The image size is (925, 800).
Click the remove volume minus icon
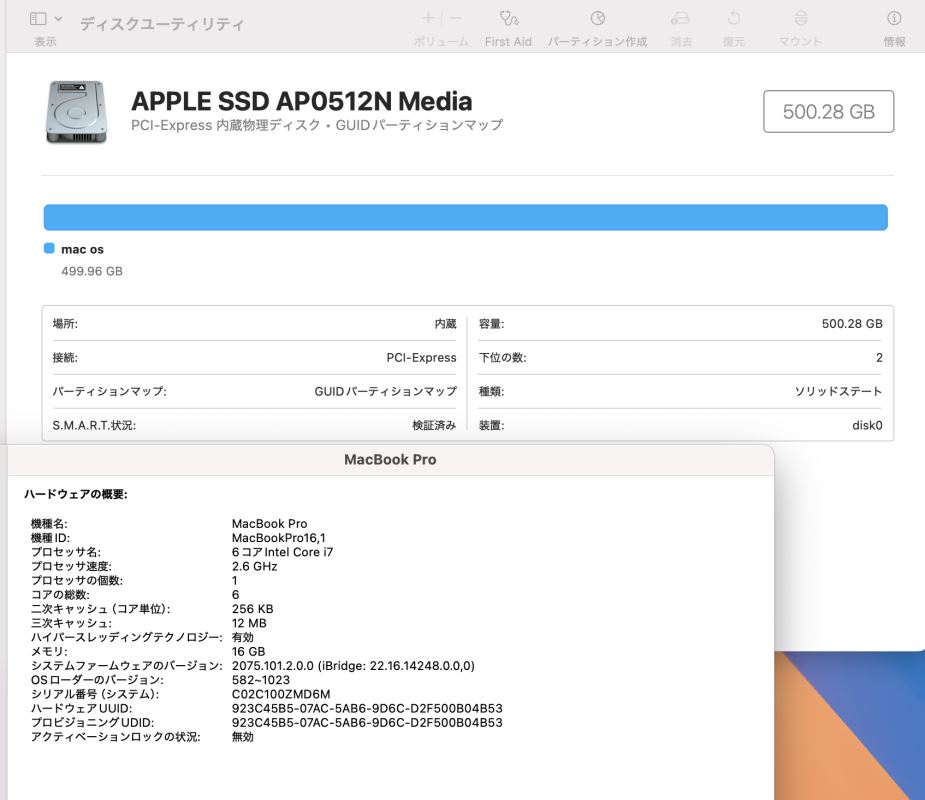455,18
